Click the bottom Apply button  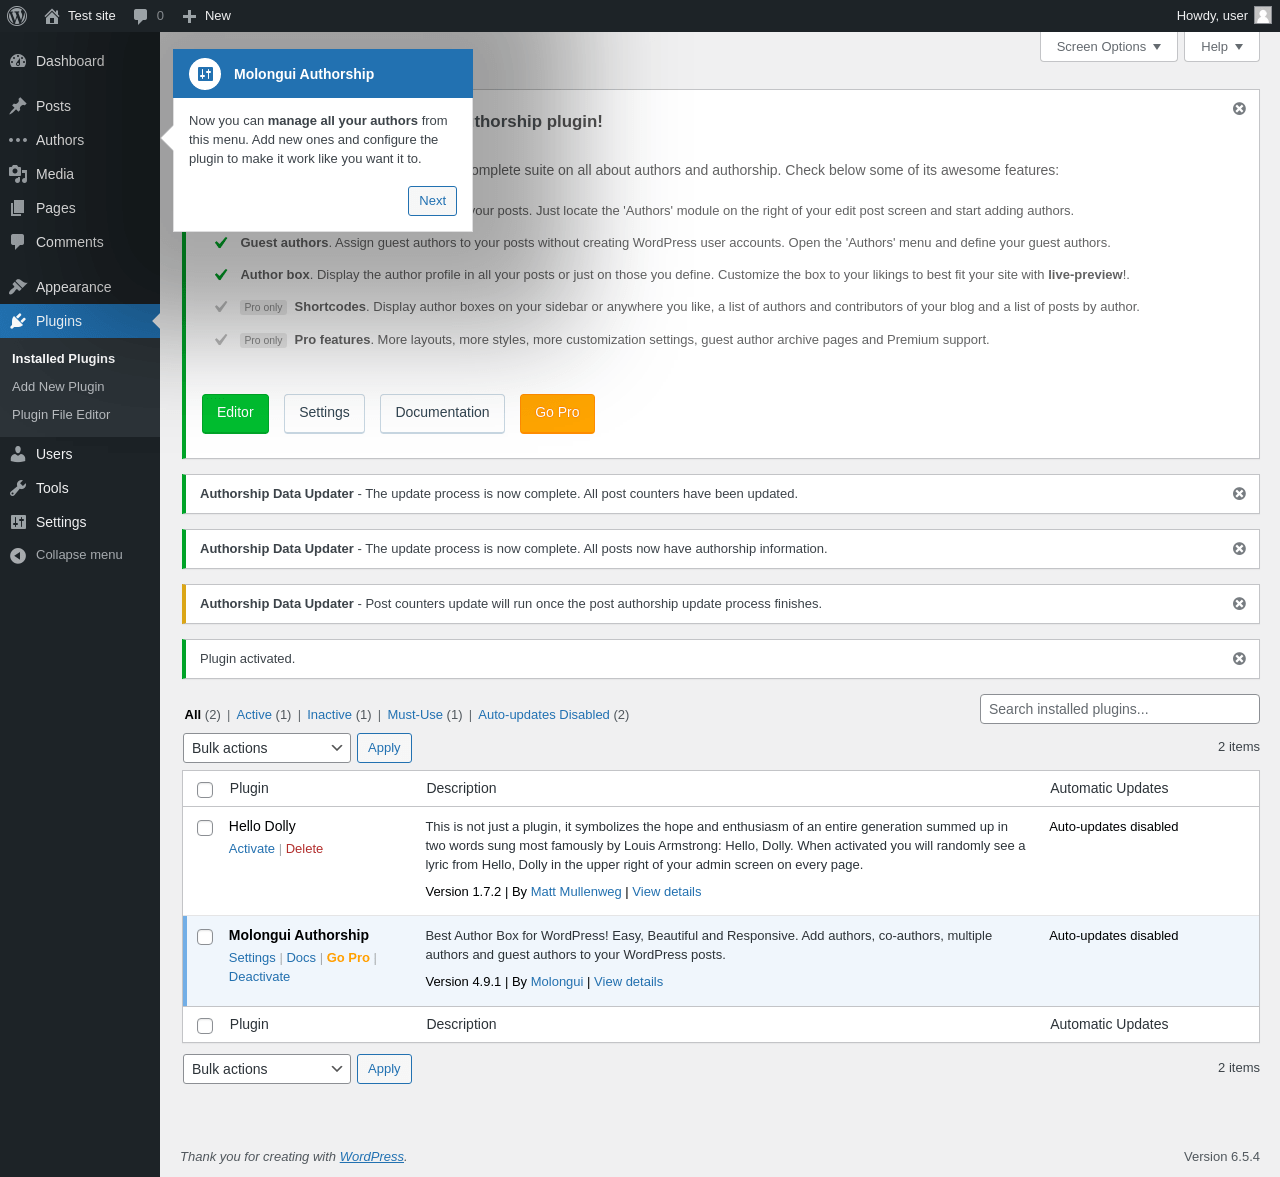pos(384,1069)
